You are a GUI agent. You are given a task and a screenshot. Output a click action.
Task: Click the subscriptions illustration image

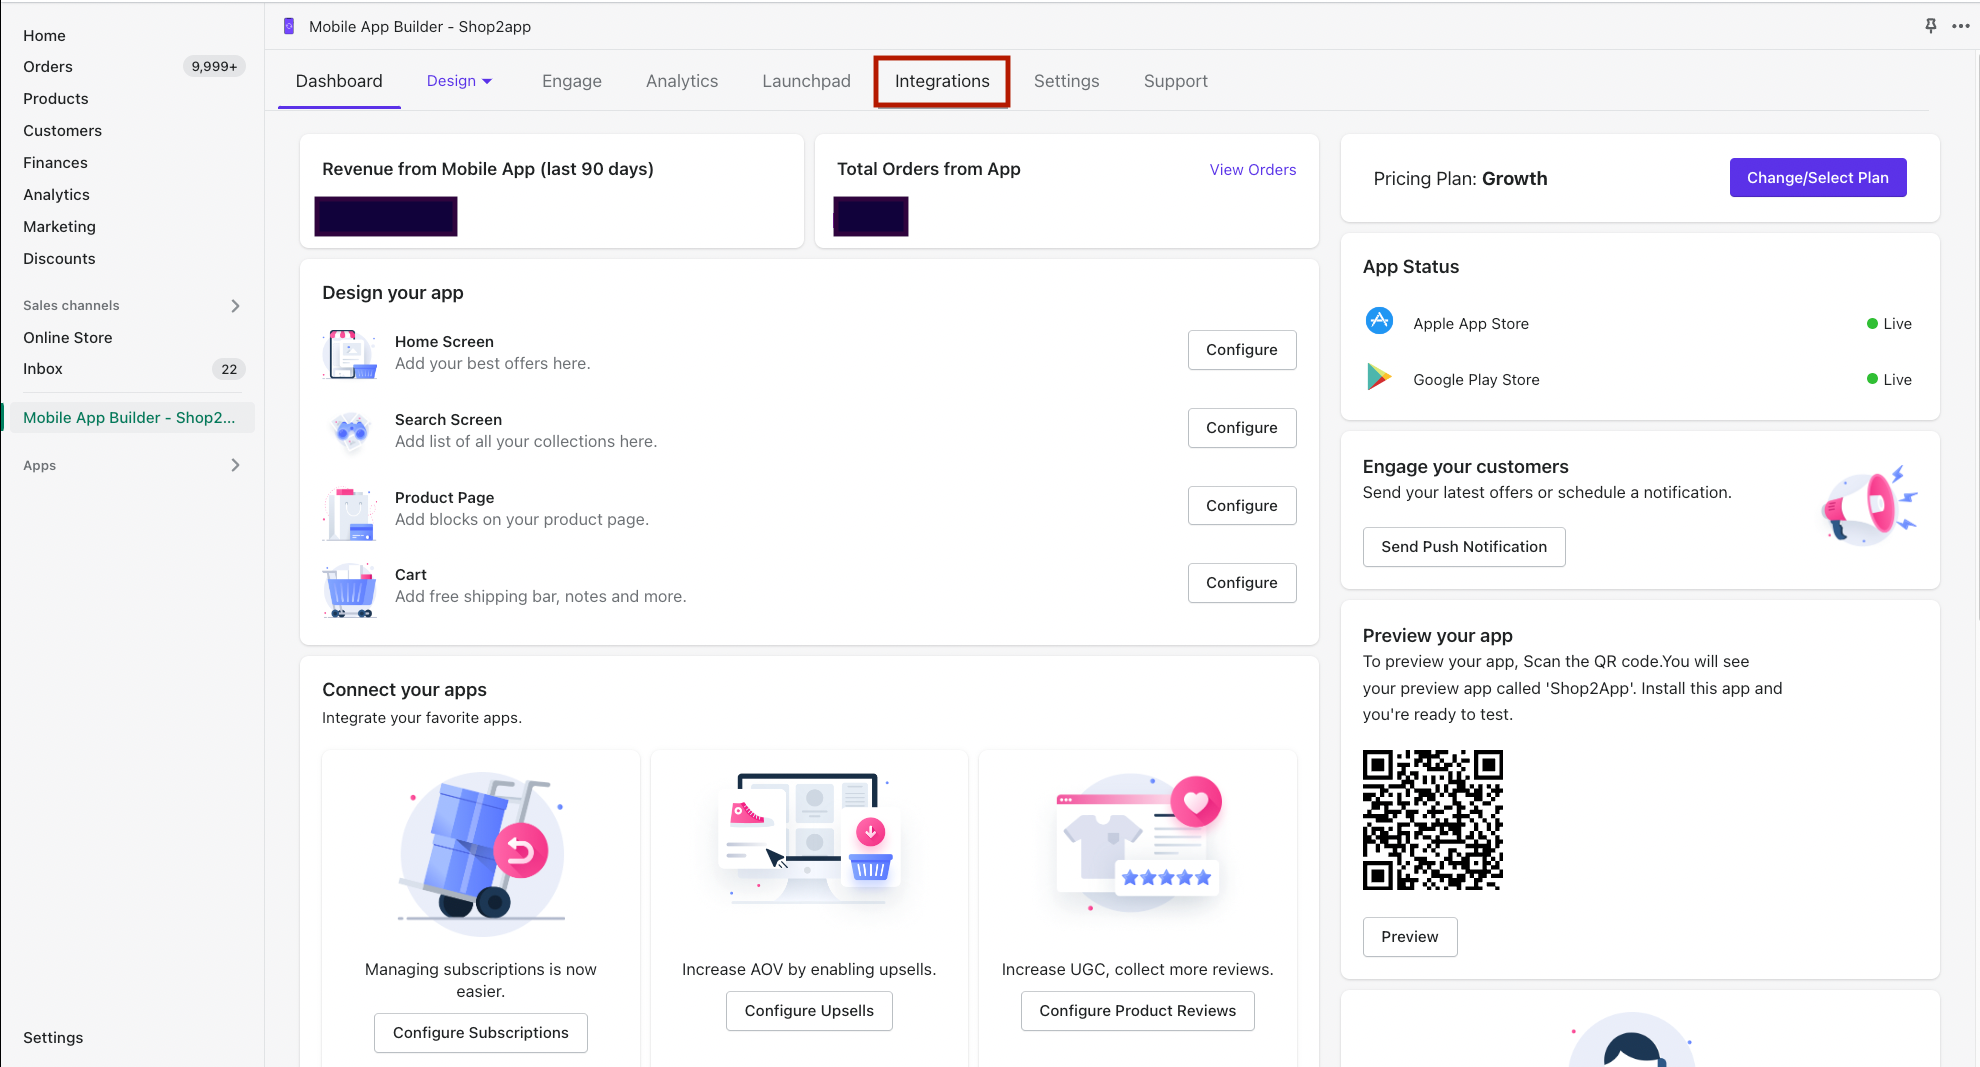(x=481, y=853)
